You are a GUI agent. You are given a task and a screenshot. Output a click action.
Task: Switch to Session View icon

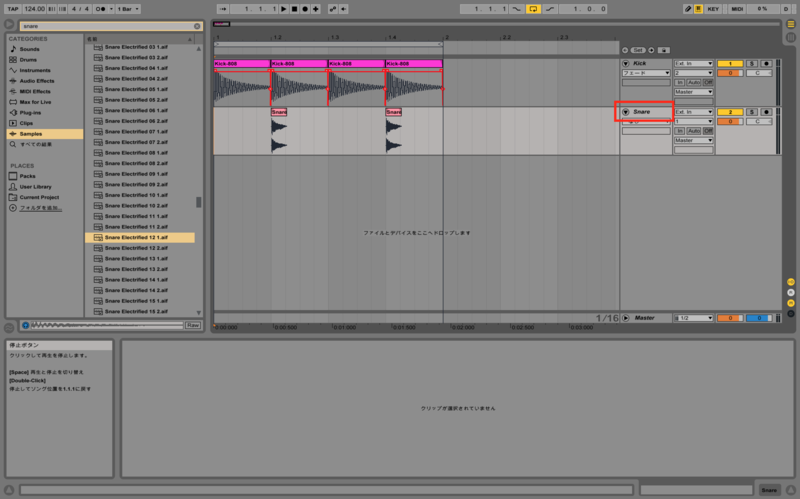click(x=790, y=37)
